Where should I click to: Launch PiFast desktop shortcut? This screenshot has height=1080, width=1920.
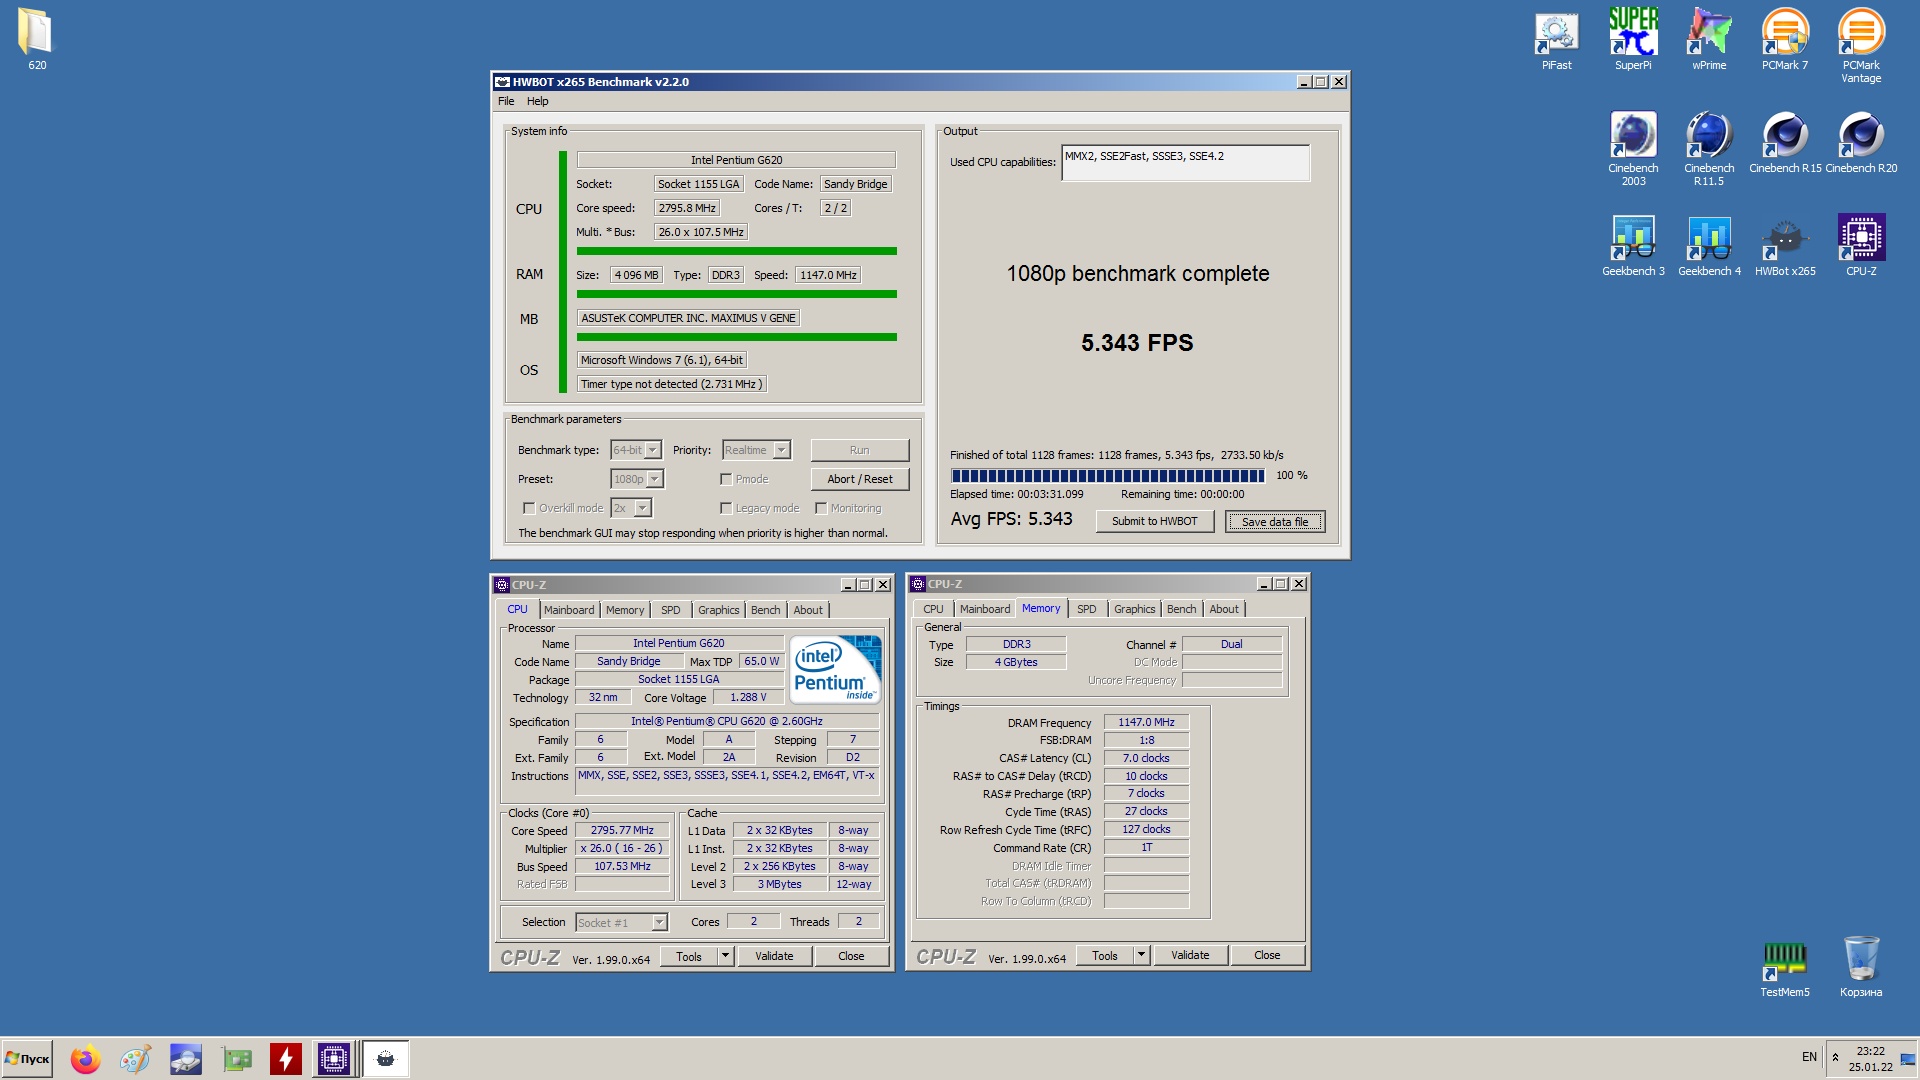click(1556, 40)
